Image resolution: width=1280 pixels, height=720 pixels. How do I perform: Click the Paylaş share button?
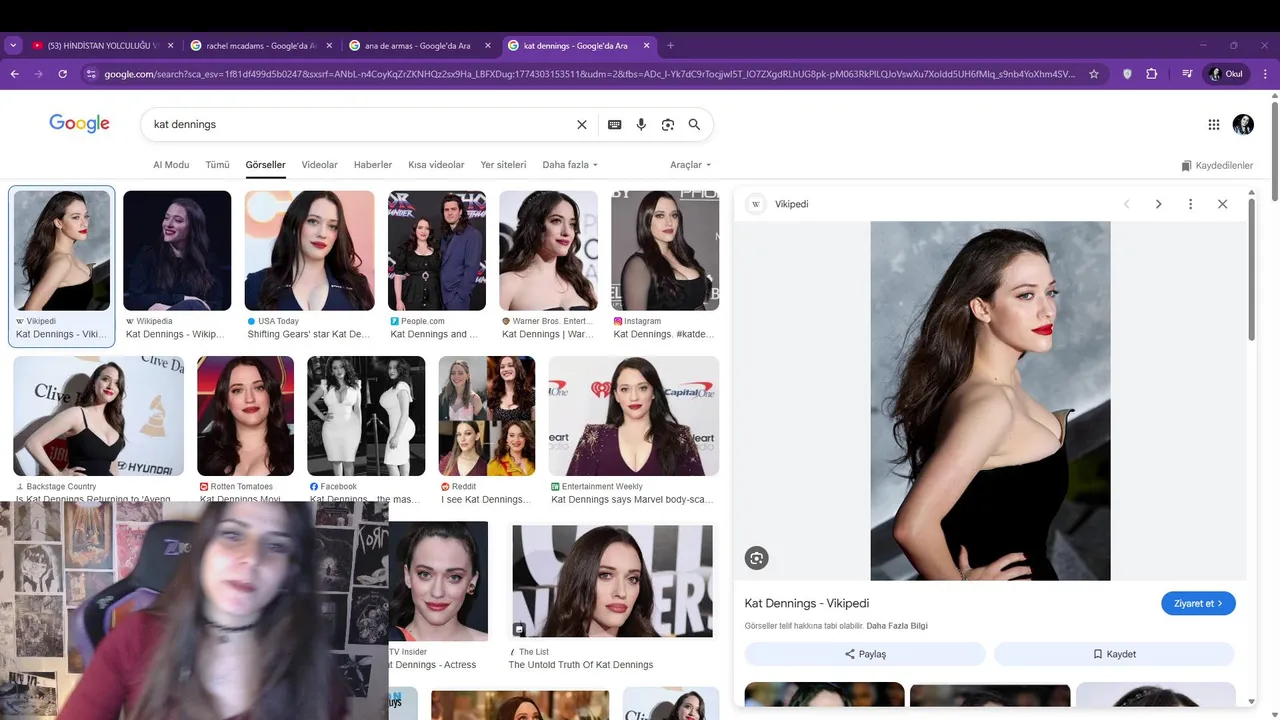tap(865, 654)
